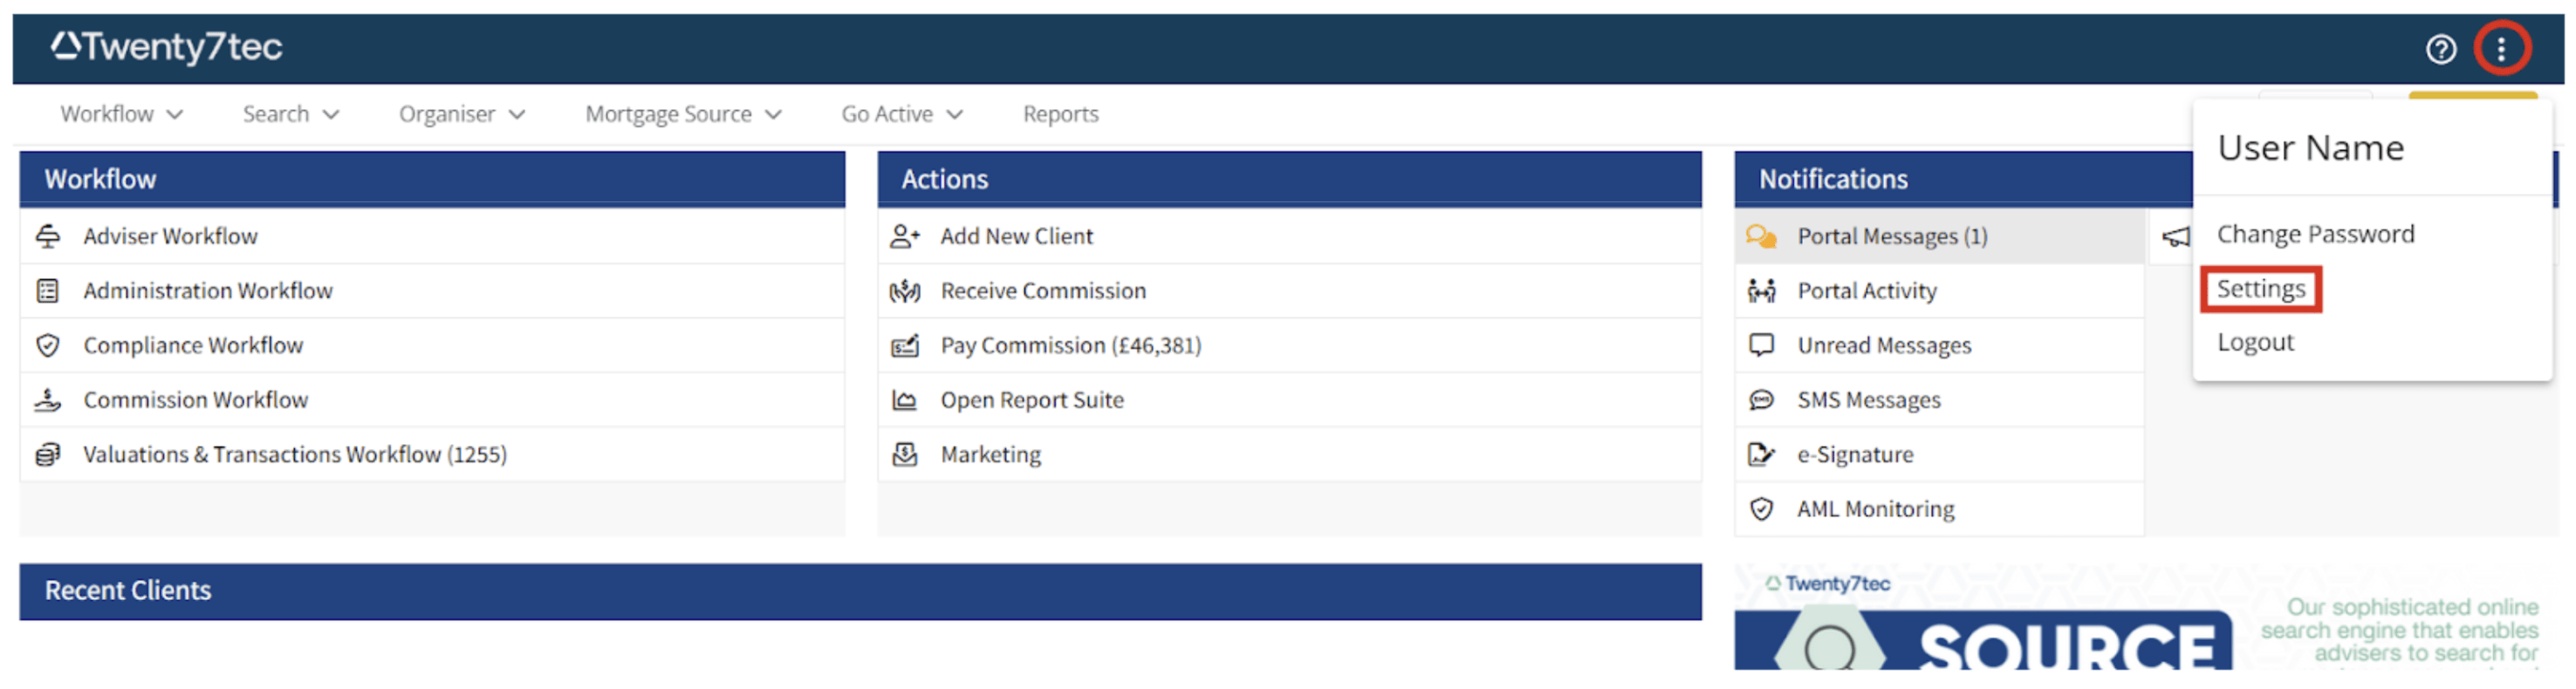Choose Change Password in user menu
The image size is (2576, 689).
tap(2315, 234)
